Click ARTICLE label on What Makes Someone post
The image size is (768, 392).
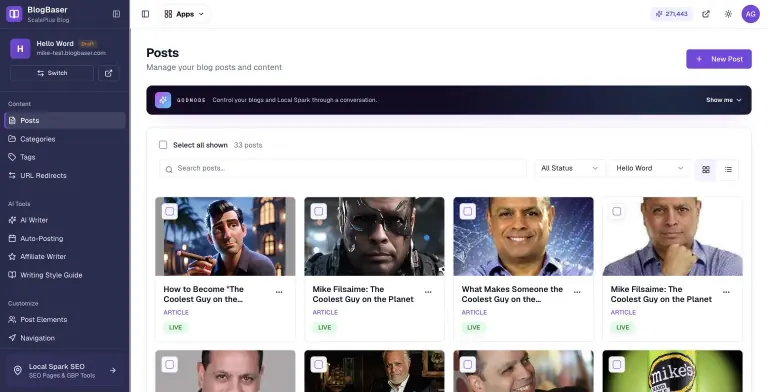(474, 312)
